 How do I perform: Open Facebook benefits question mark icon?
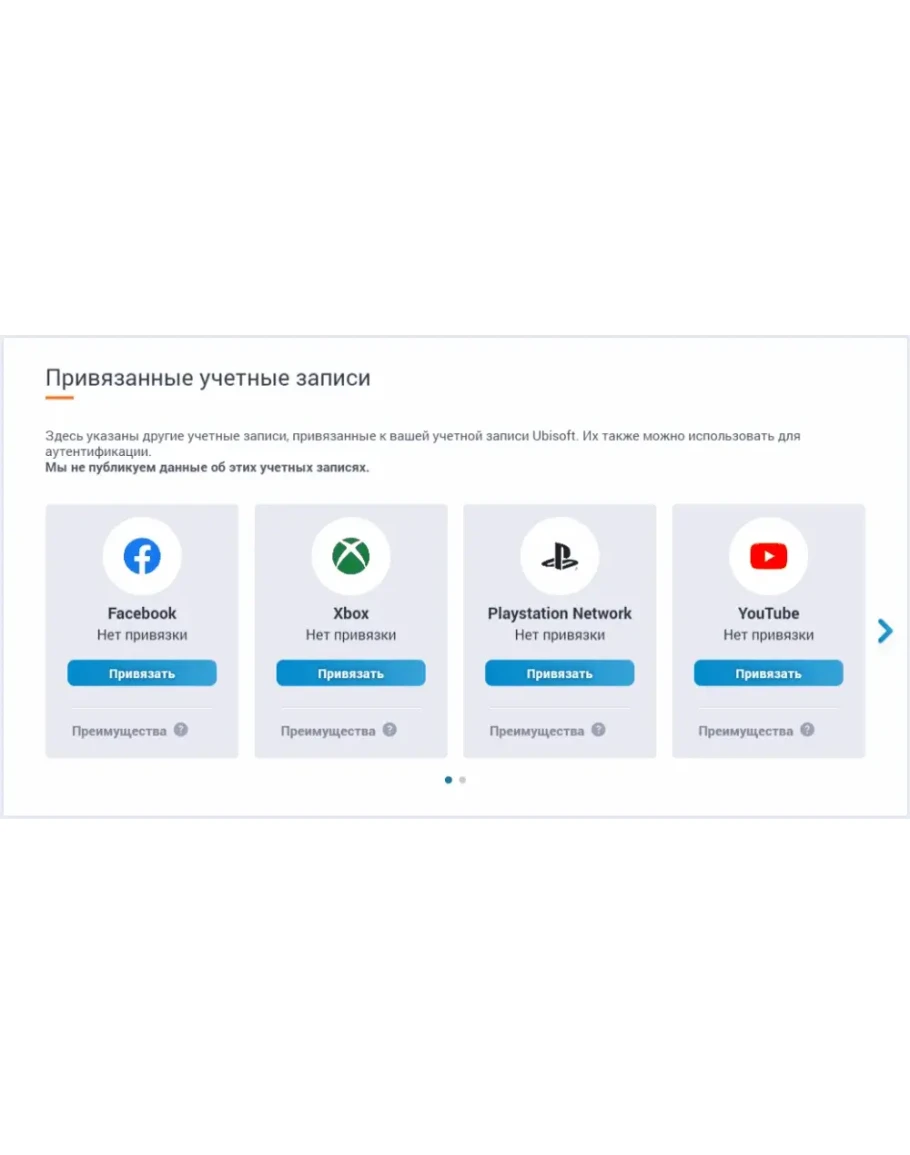click(181, 730)
